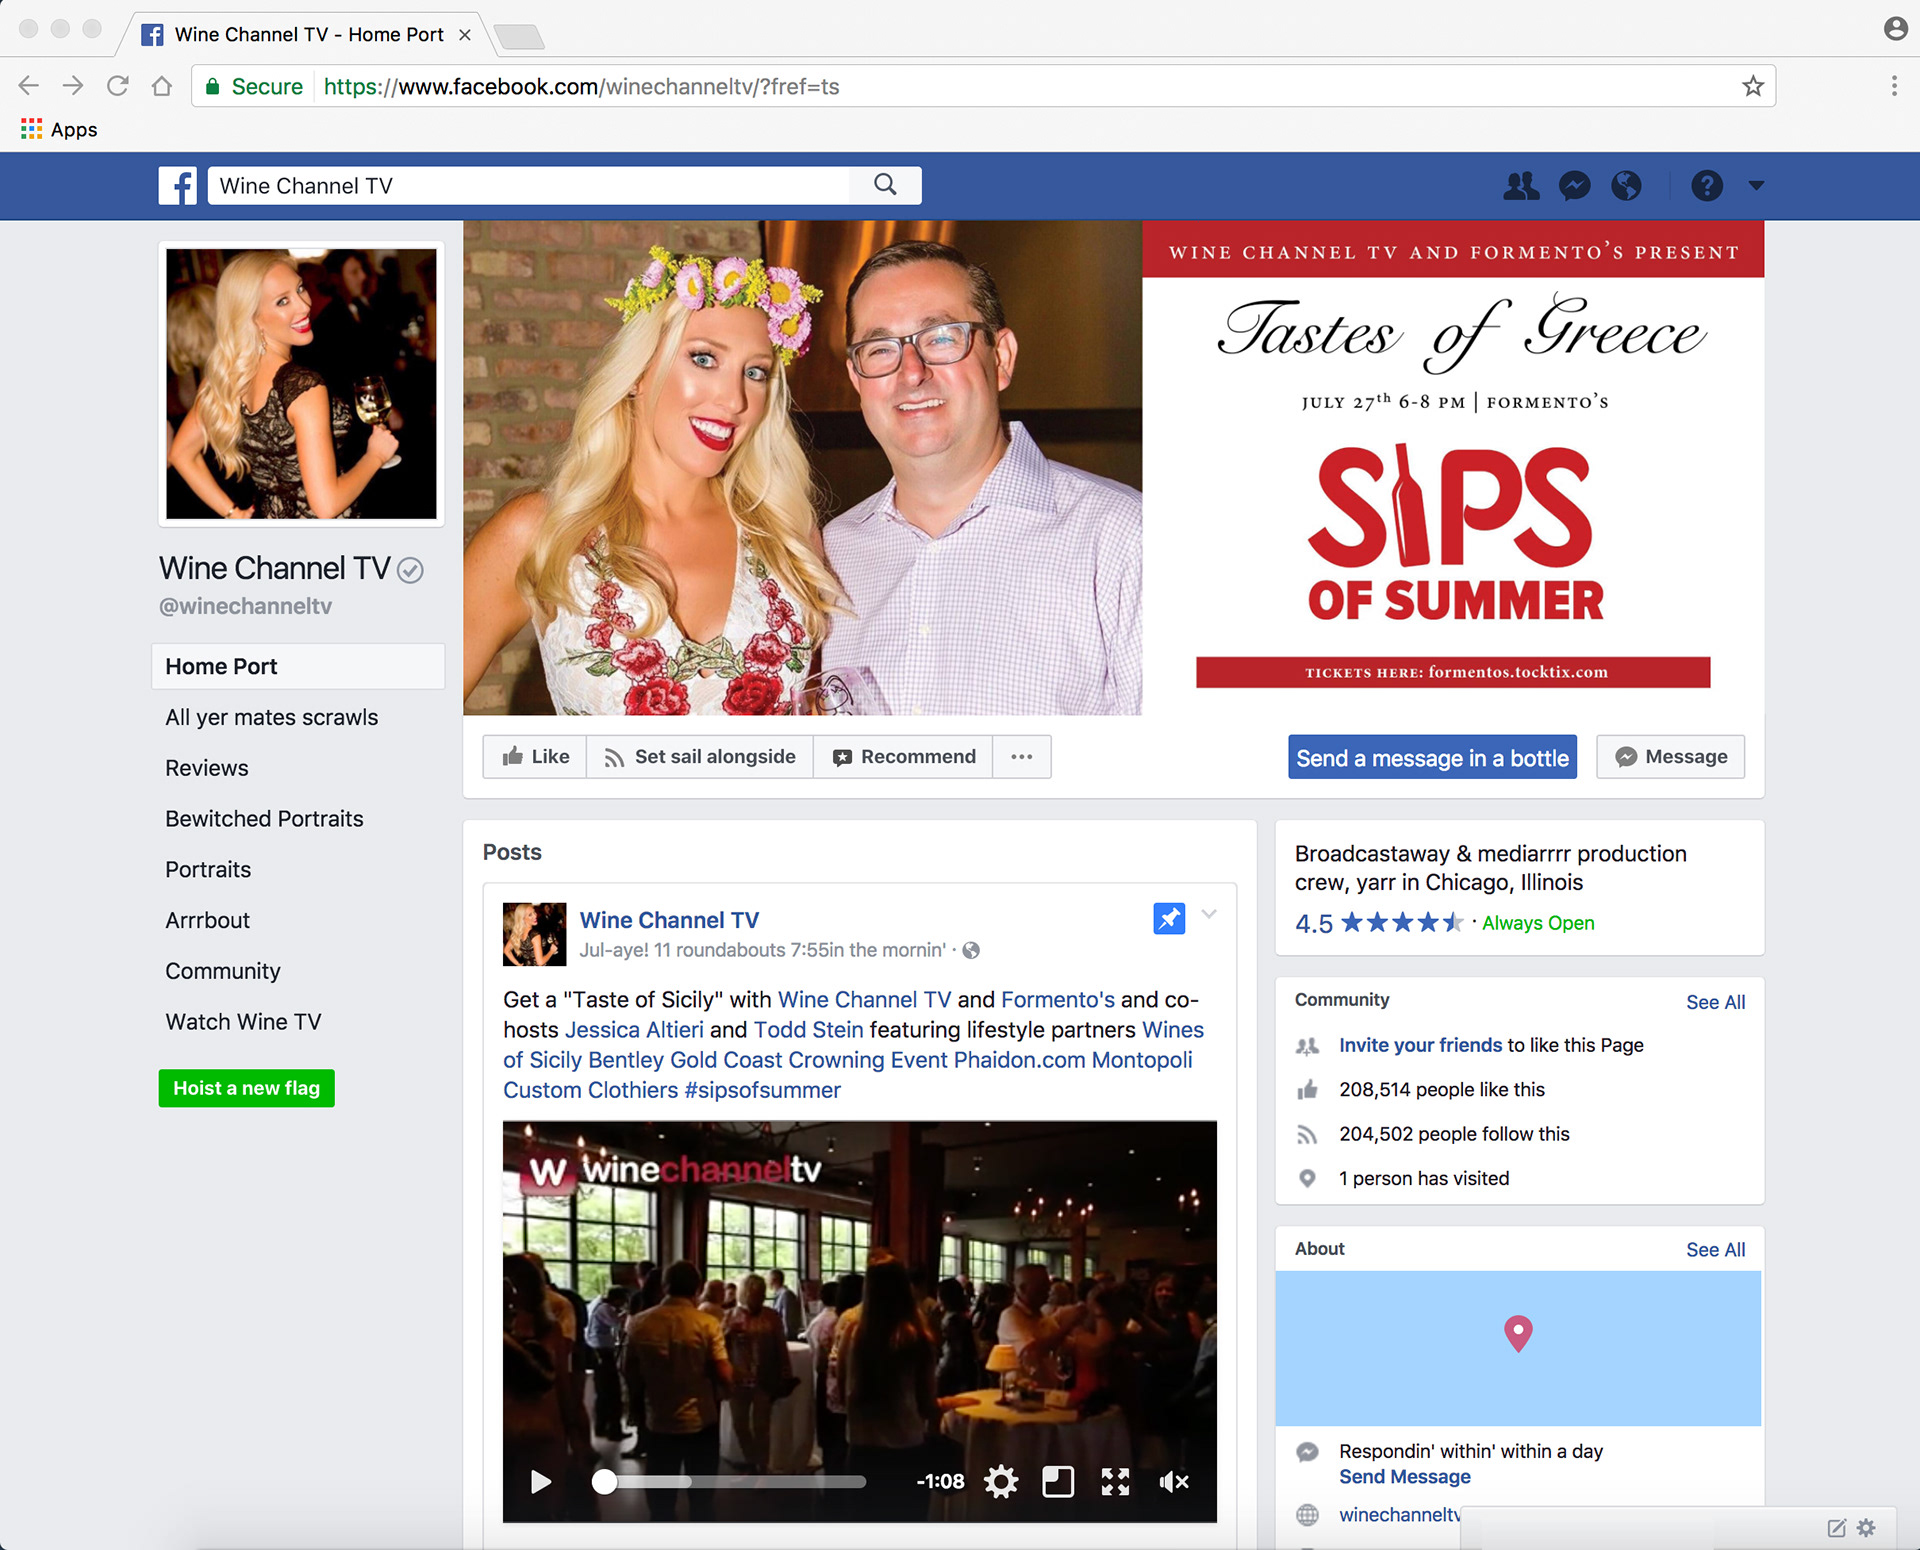Click the video progress slider
This screenshot has width=1920, height=1550.
[735, 1481]
